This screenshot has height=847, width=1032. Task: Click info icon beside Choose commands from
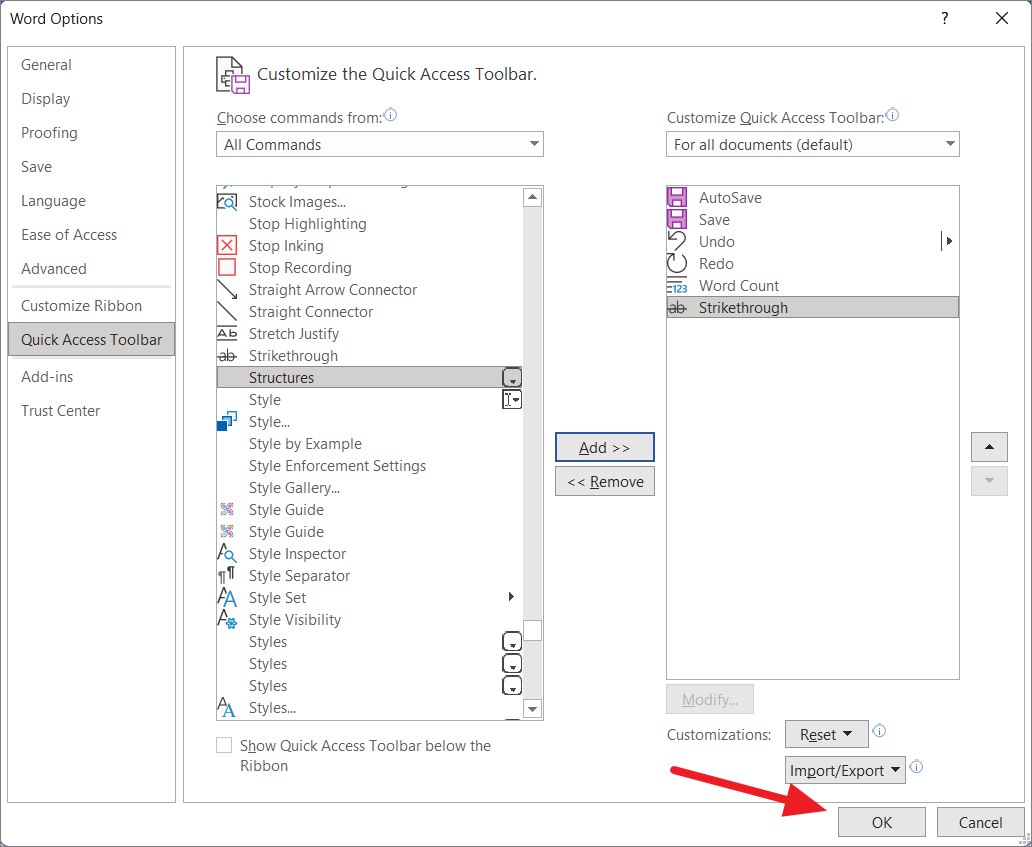pos(390,115)
